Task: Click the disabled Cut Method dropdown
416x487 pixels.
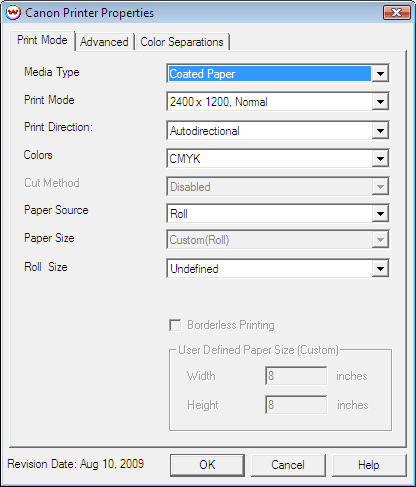Action: coord(278,187)
